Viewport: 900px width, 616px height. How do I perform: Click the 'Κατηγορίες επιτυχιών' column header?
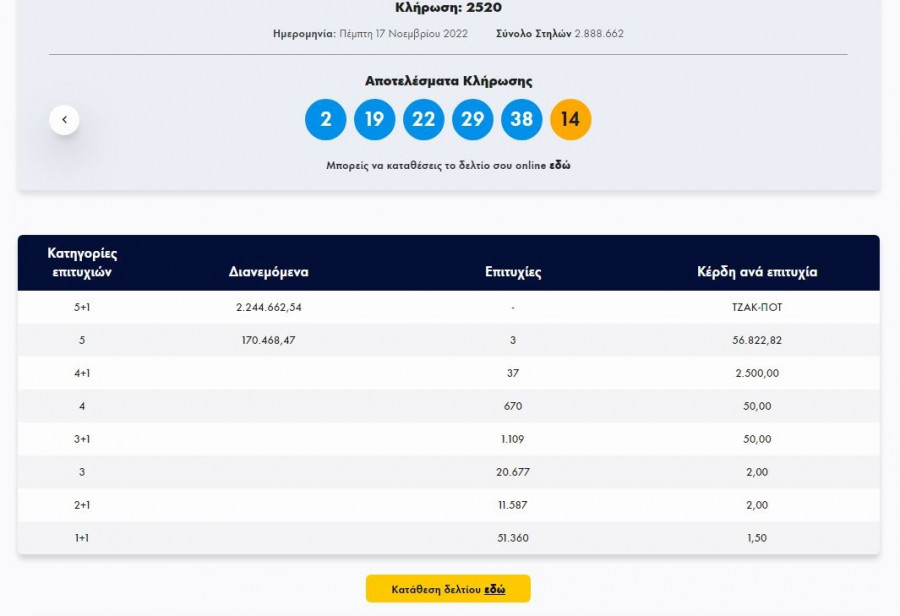82,262
